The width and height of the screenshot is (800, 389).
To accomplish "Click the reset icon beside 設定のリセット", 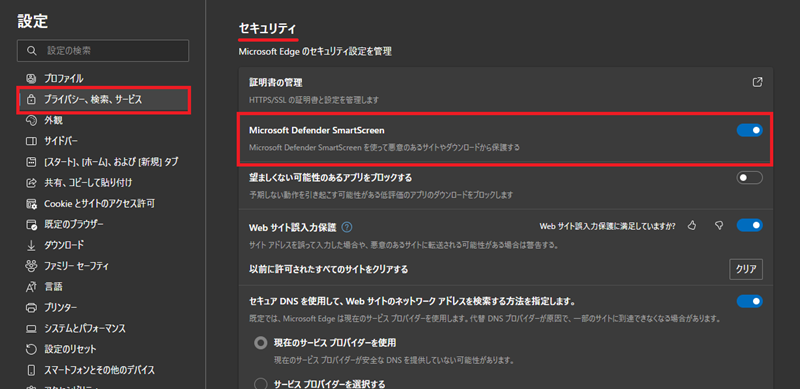I will (32, 349).
